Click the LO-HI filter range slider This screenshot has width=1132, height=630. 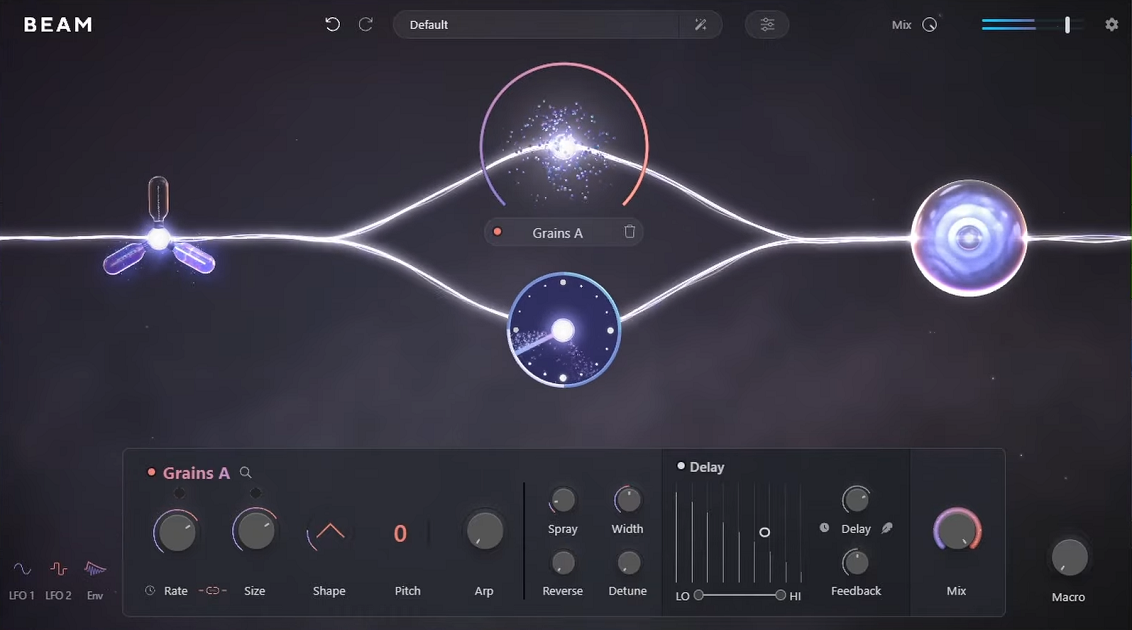[x=739, y=594]
